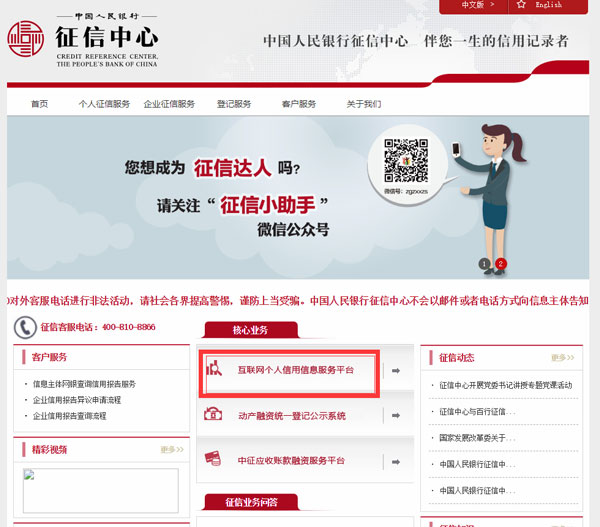Click the star icon beside English
The height and width of the screenshot is (527, 600).
pos(521,5)
